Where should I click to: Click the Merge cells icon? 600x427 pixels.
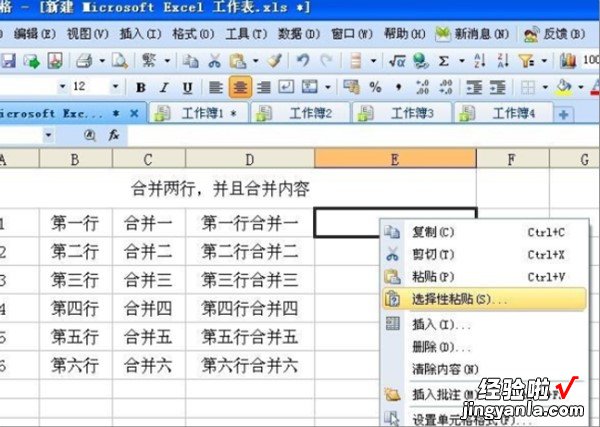pyautogui.click(x=310, y=88)
